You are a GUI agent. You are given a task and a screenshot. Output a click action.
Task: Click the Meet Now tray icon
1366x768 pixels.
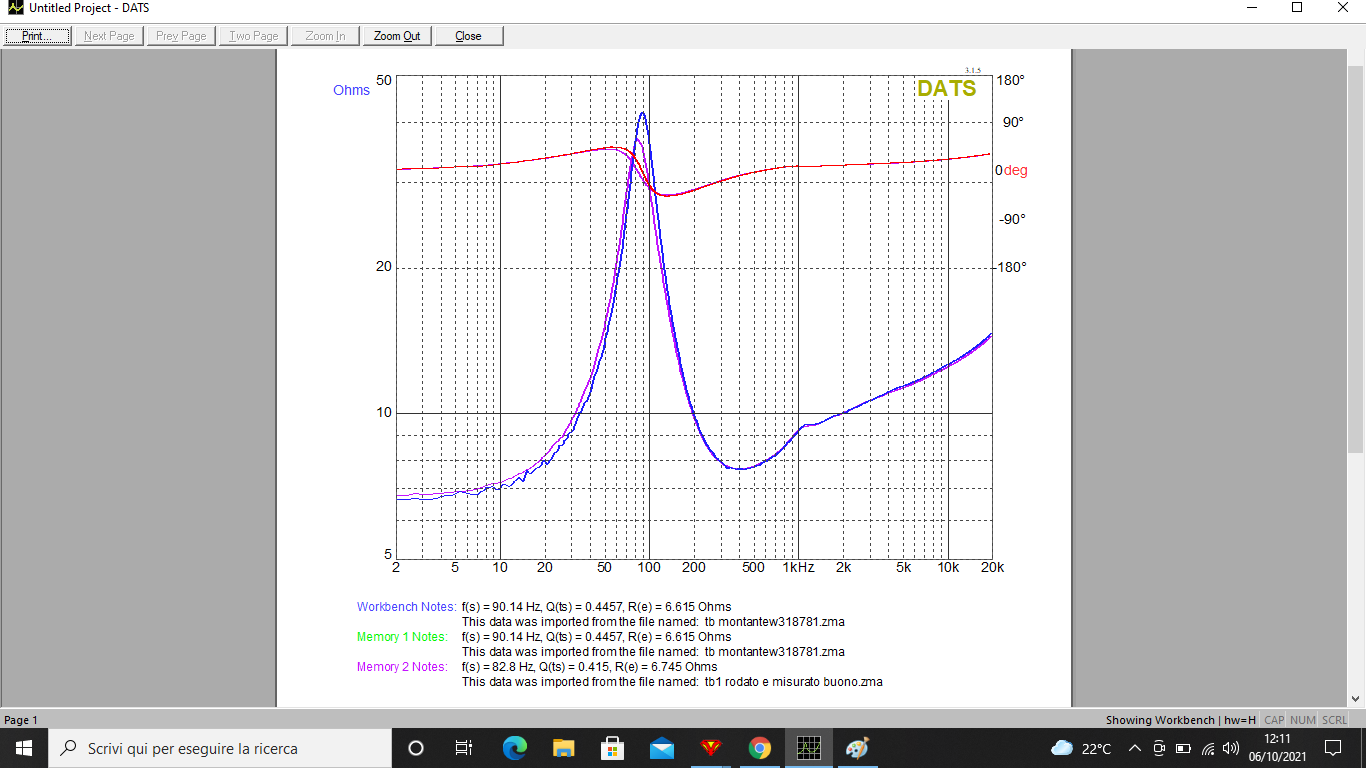[1159, 748]
